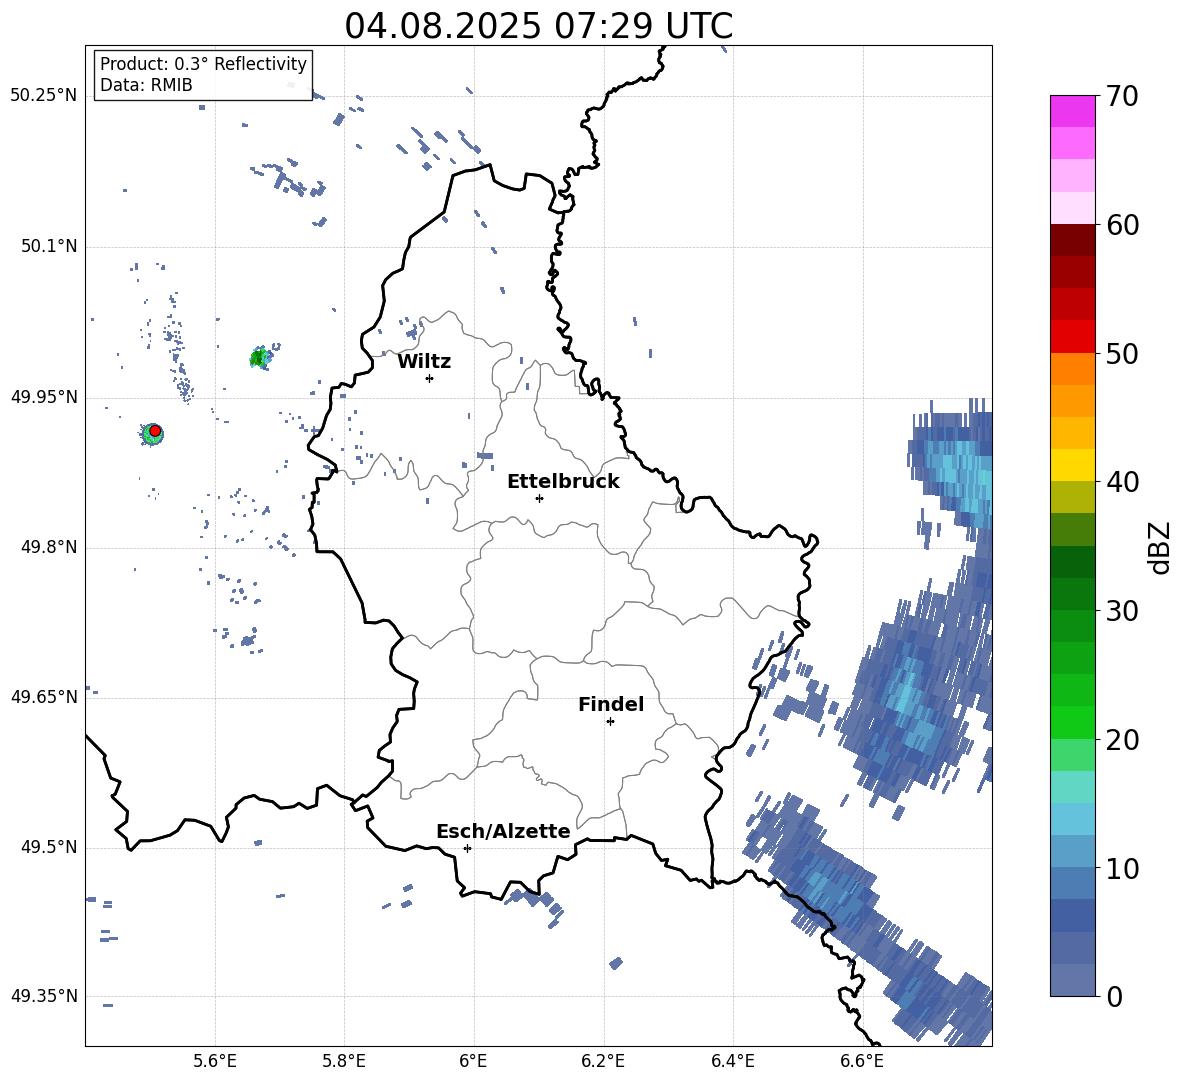This screenshot has width=1184, height=1081.
Task: Click the Ettelbruck station cross marker
Action: pos(539,498)
